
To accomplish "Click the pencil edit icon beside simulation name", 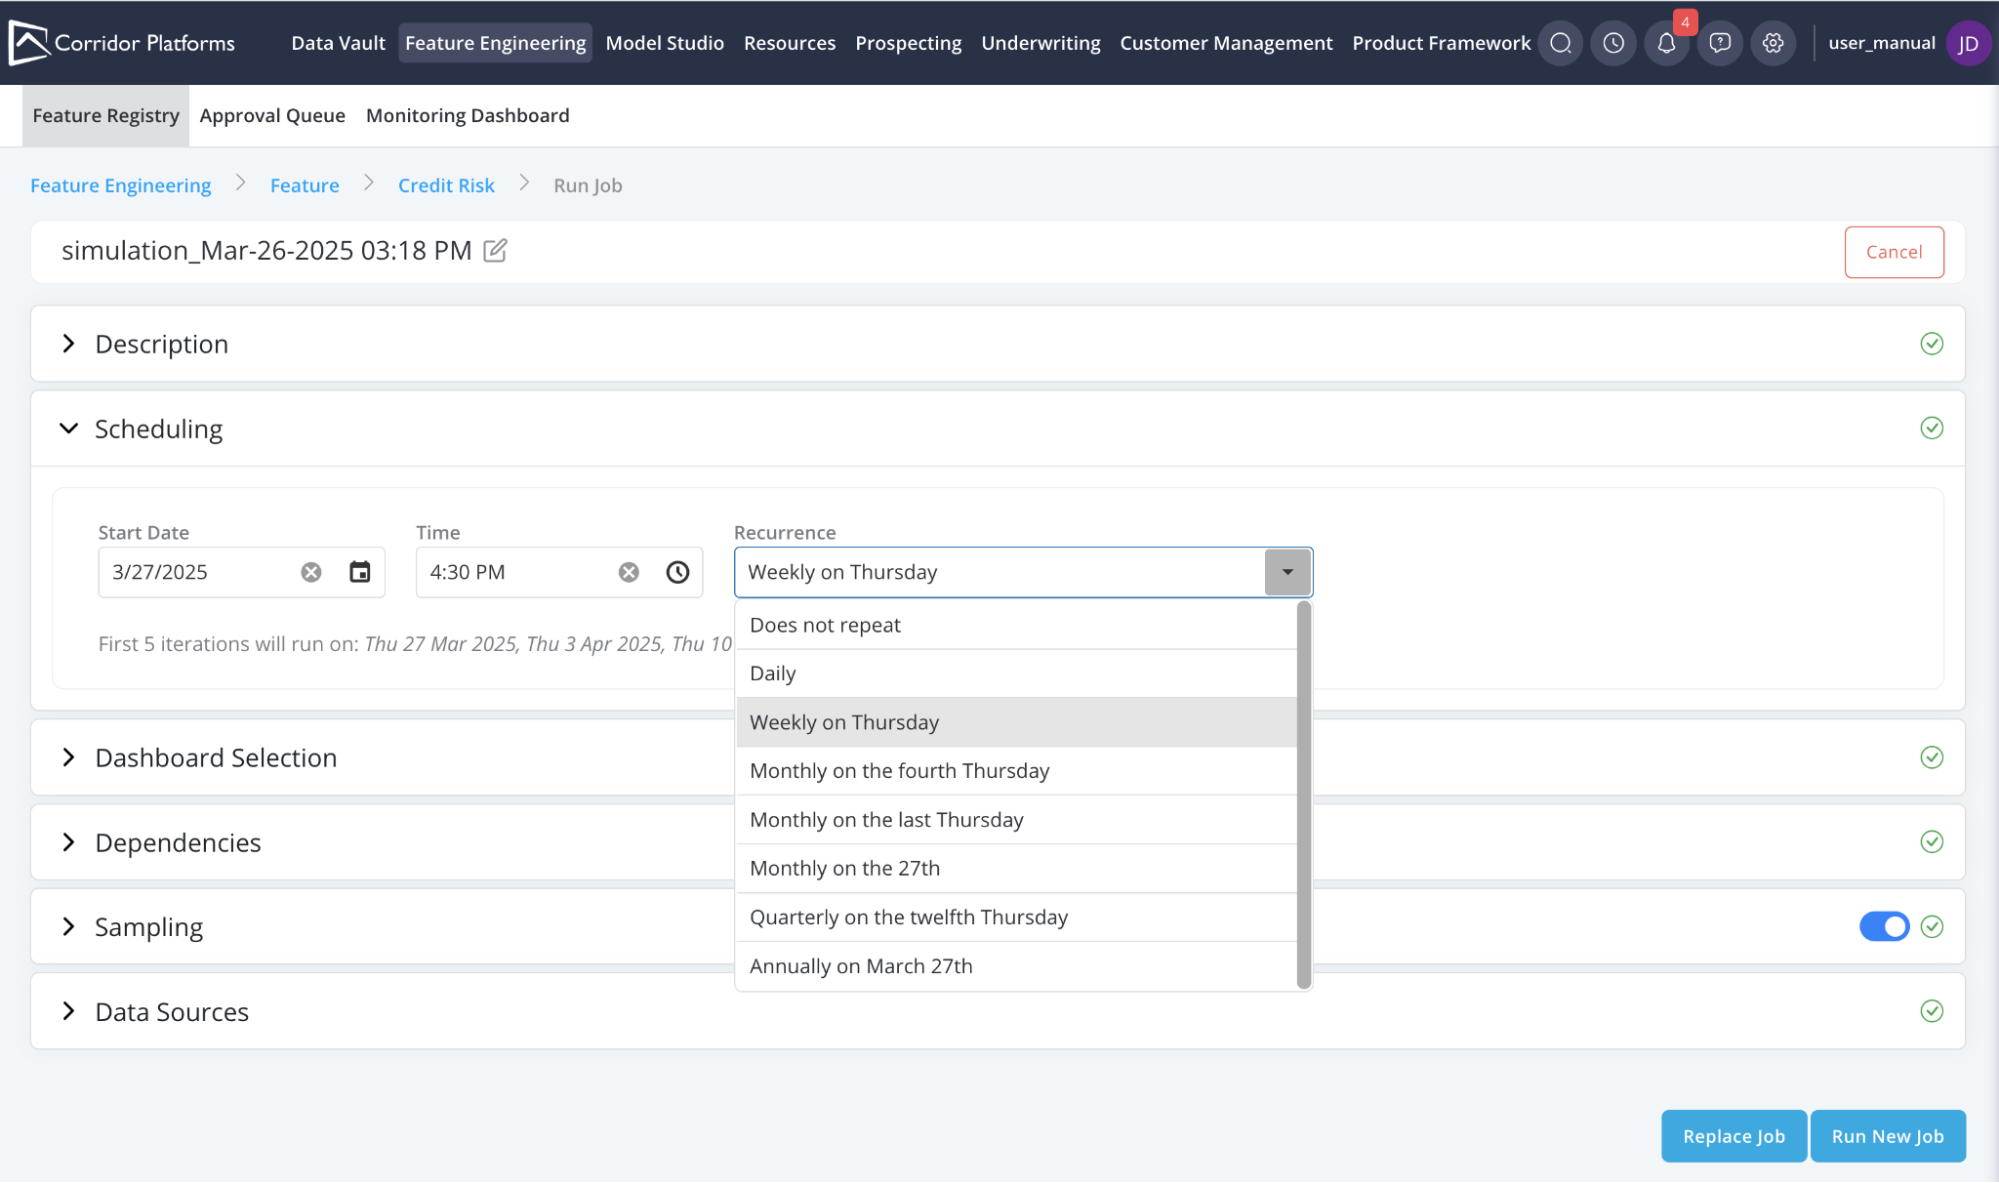I will pyautogui.click(x=495, y=250).
